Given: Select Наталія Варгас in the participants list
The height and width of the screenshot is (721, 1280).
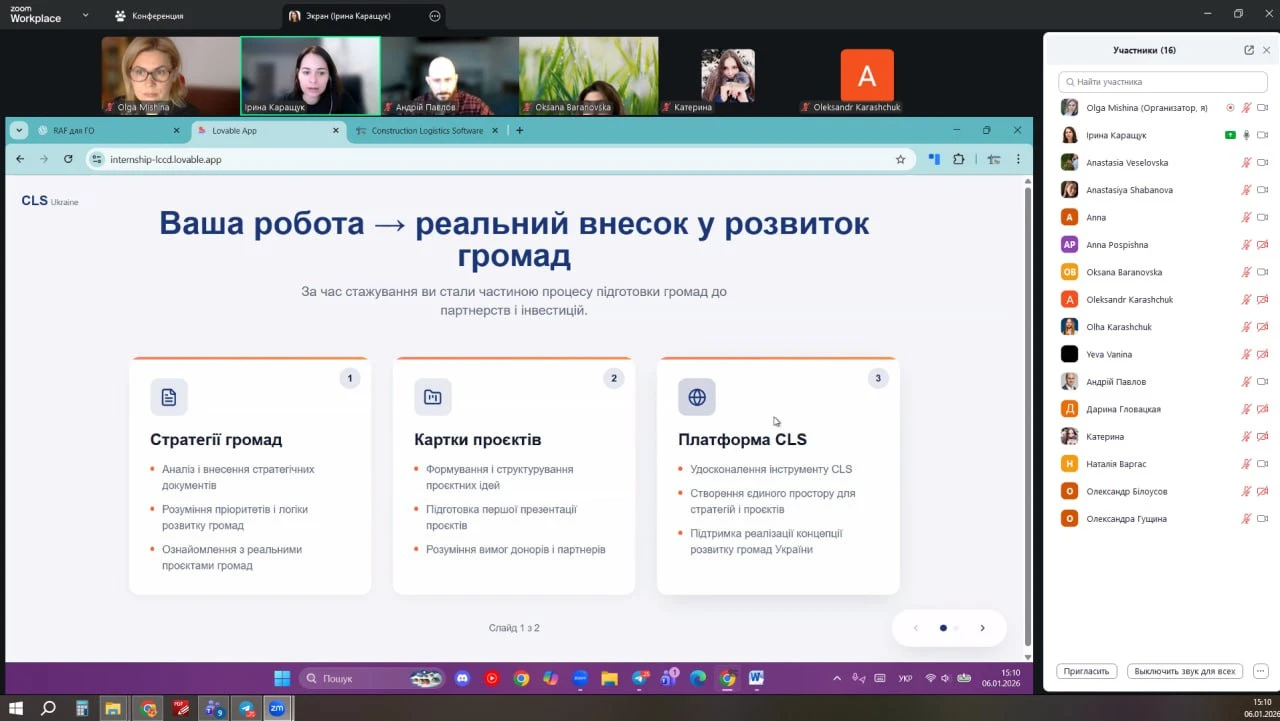Looking at the screenshot, I should tap(1162, 464).
